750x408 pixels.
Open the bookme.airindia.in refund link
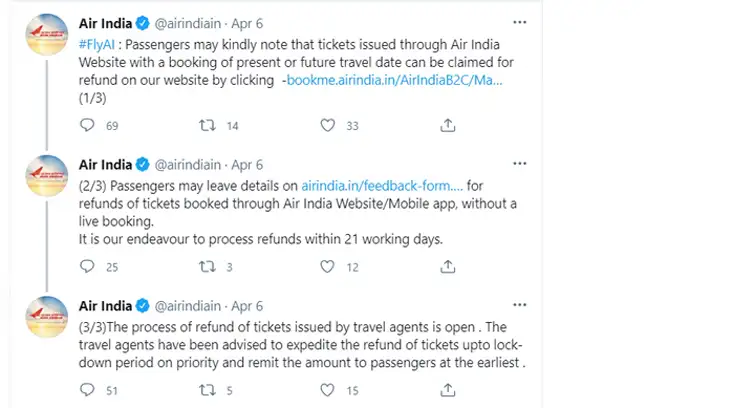pos(395,80)
